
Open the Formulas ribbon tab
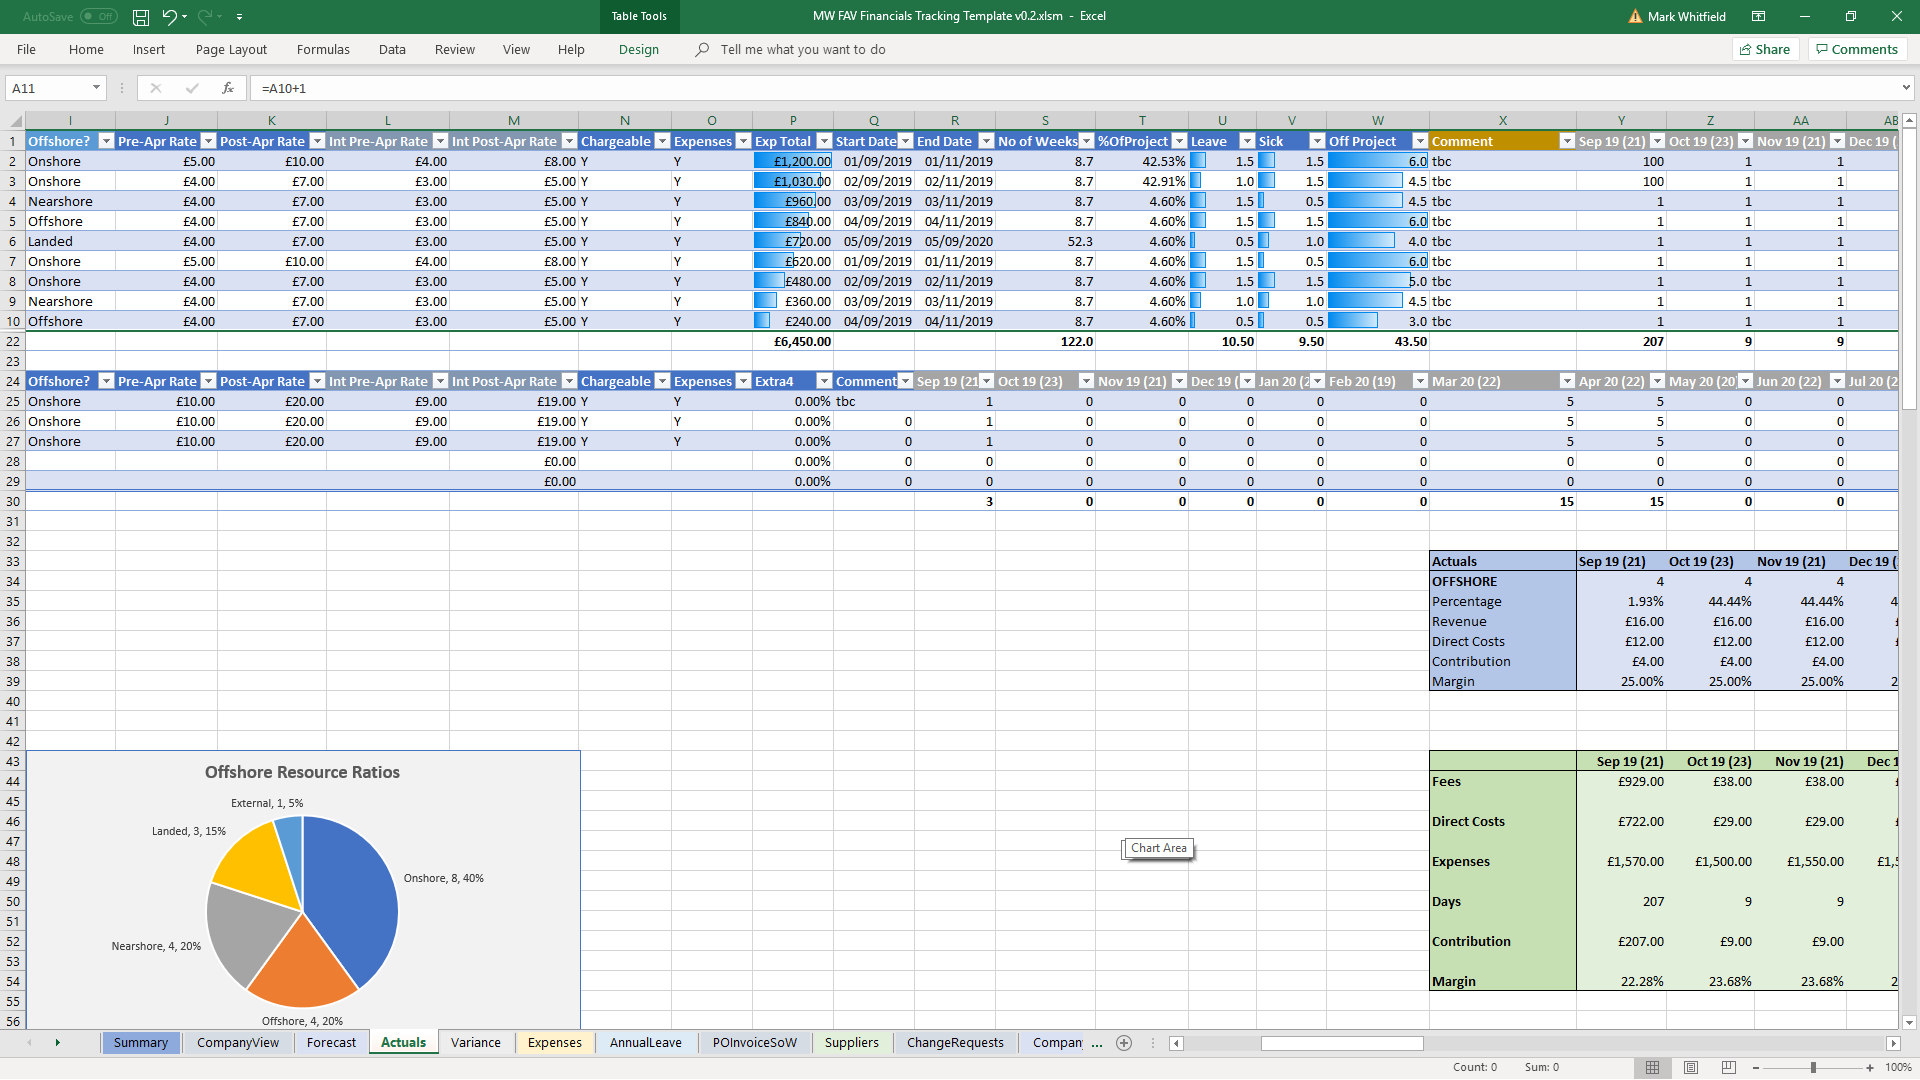coord(323,49)
